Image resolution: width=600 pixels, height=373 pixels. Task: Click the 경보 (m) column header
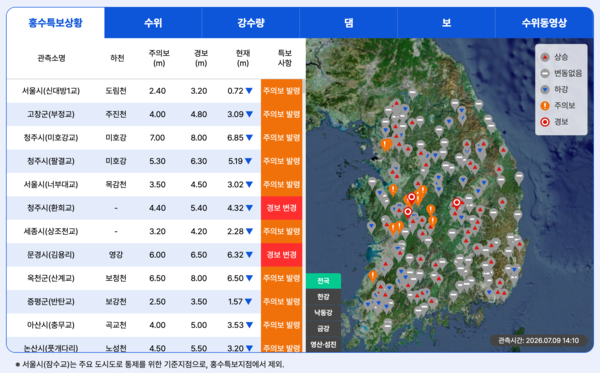tap(201, 58)
